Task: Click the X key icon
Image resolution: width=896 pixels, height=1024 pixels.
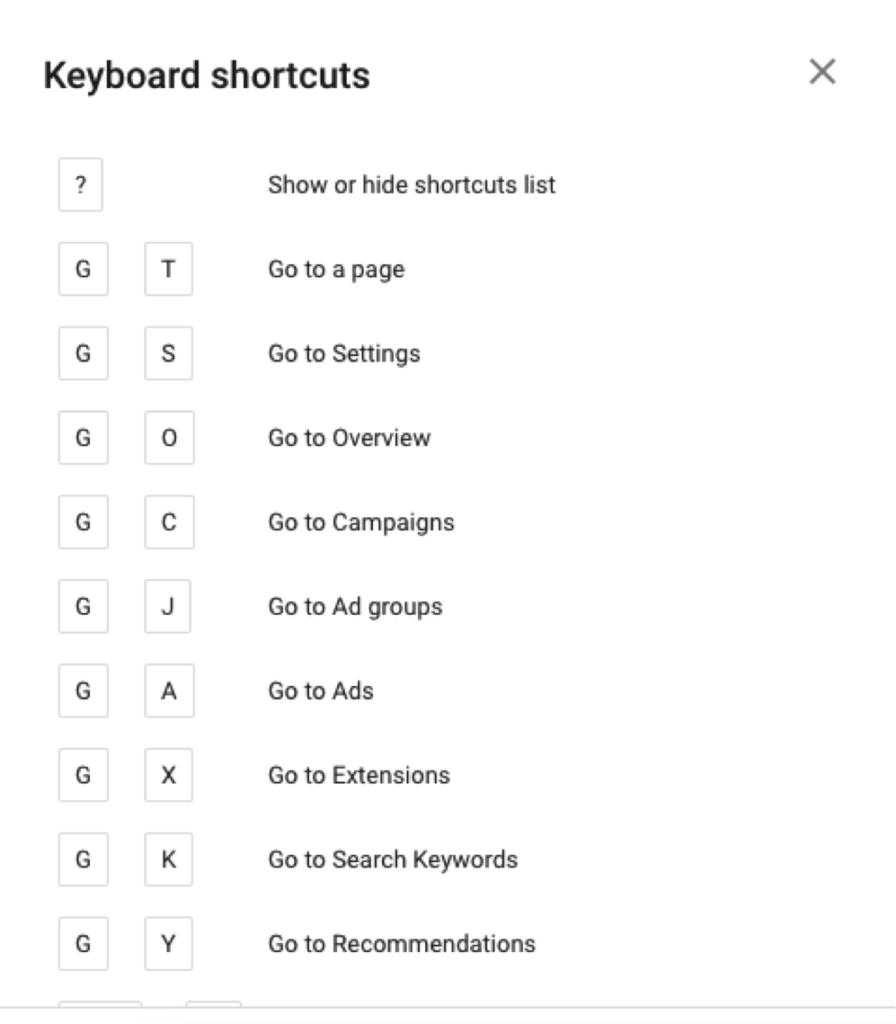Action: (x=168, y=775)
